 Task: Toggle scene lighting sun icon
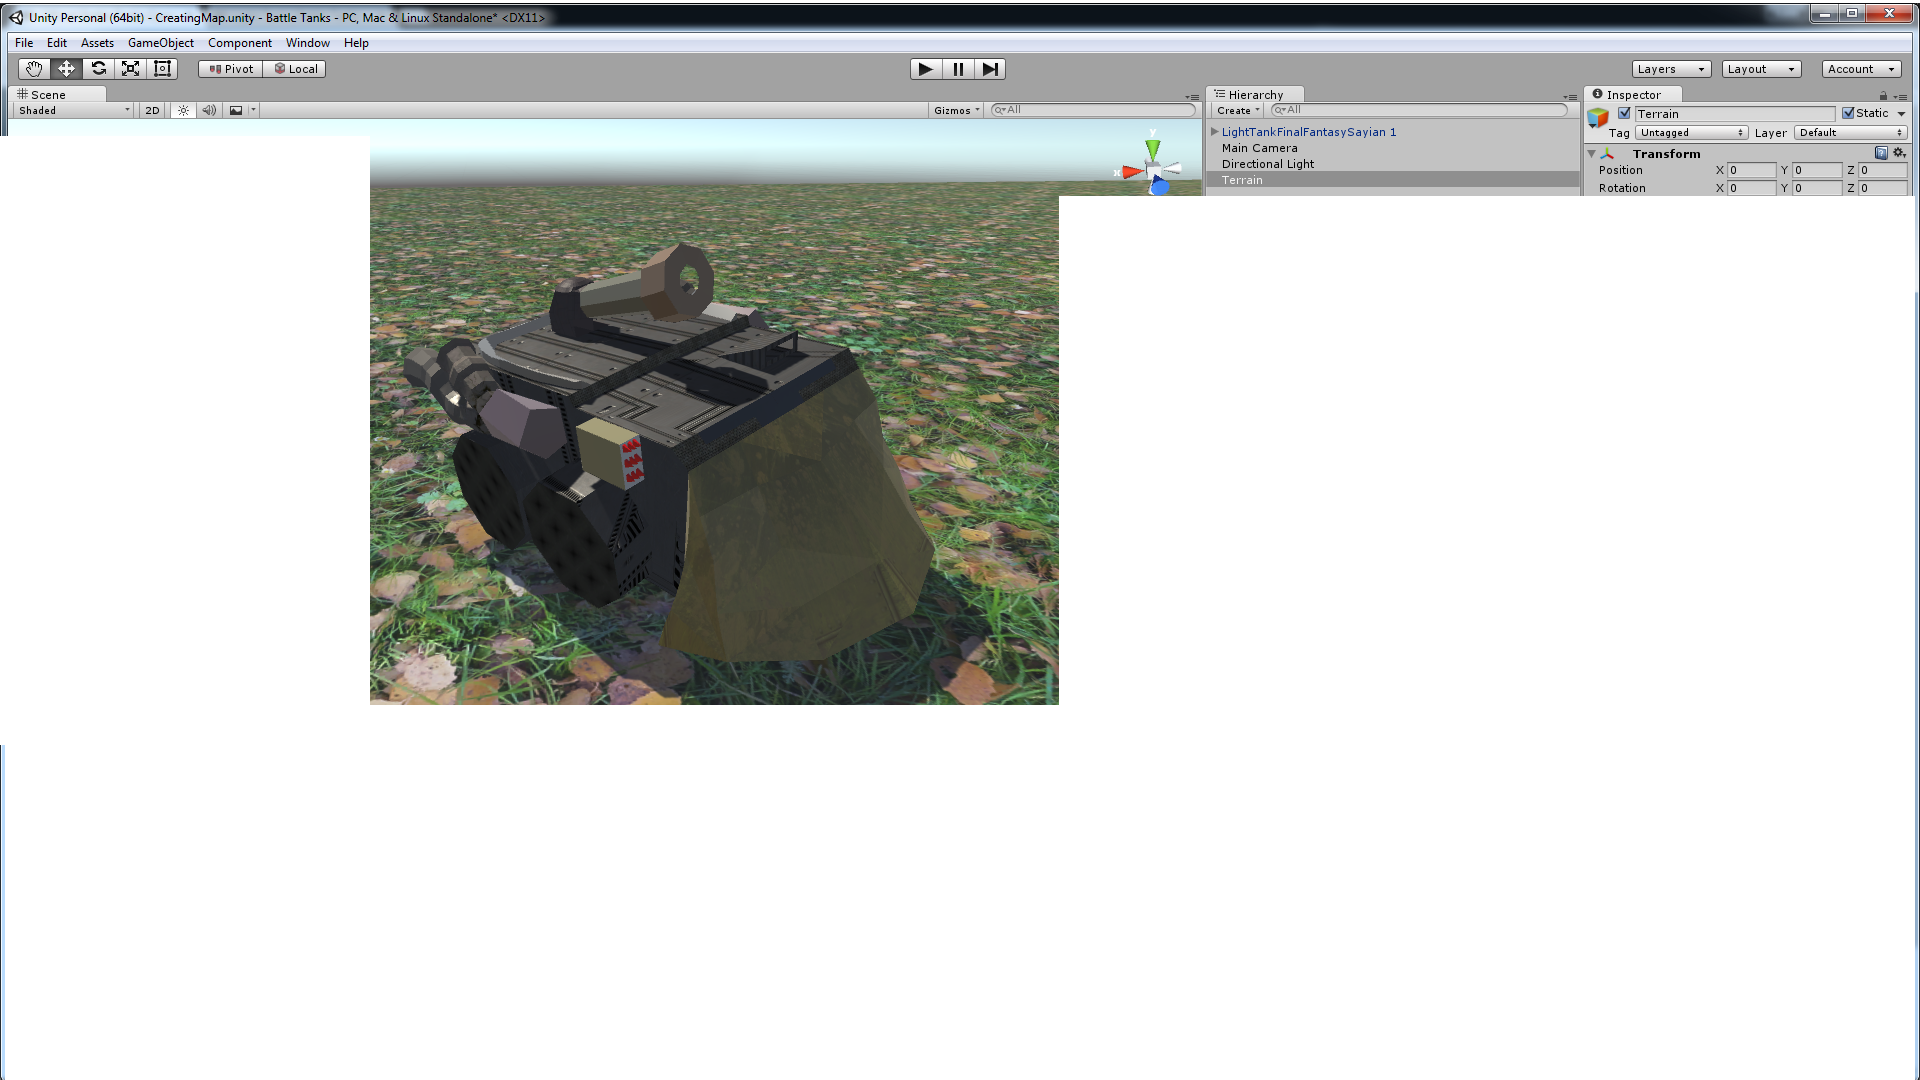183,111
